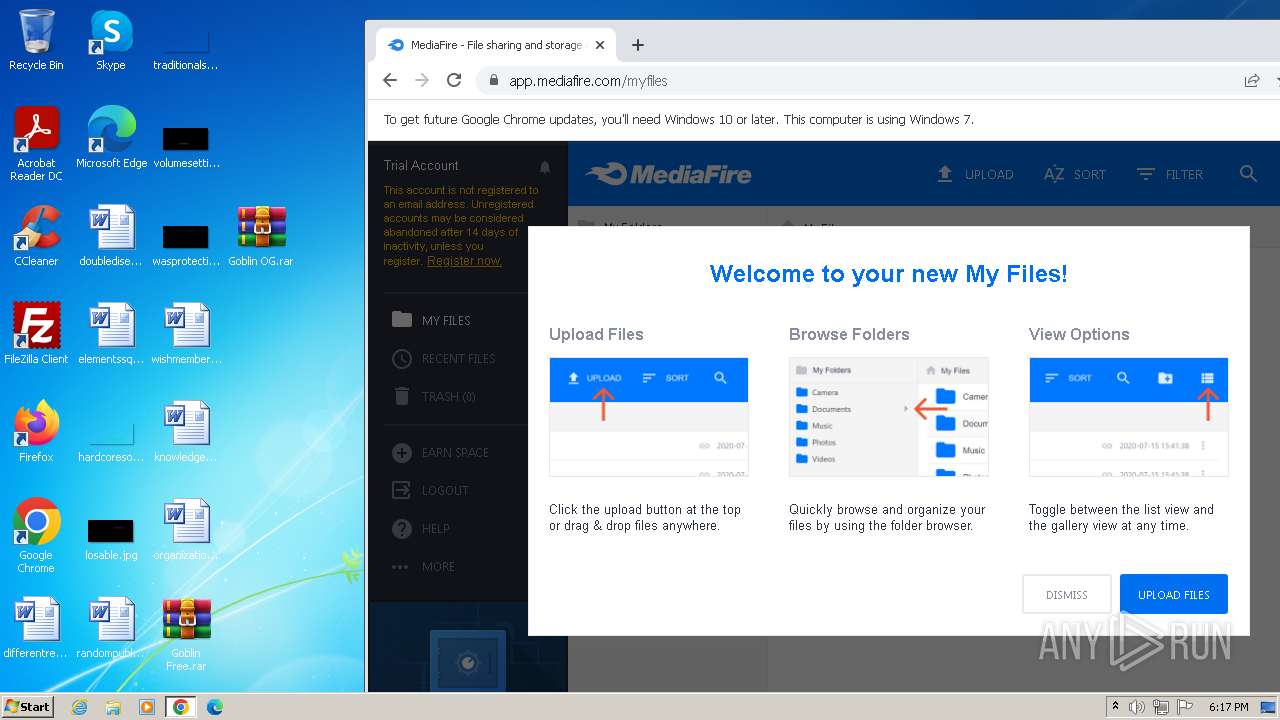This screenshot has height=720, width=1280.
Task: Open Windows Media Player from the taskbar
Action: pyautogui.click(x=147, y=707)
